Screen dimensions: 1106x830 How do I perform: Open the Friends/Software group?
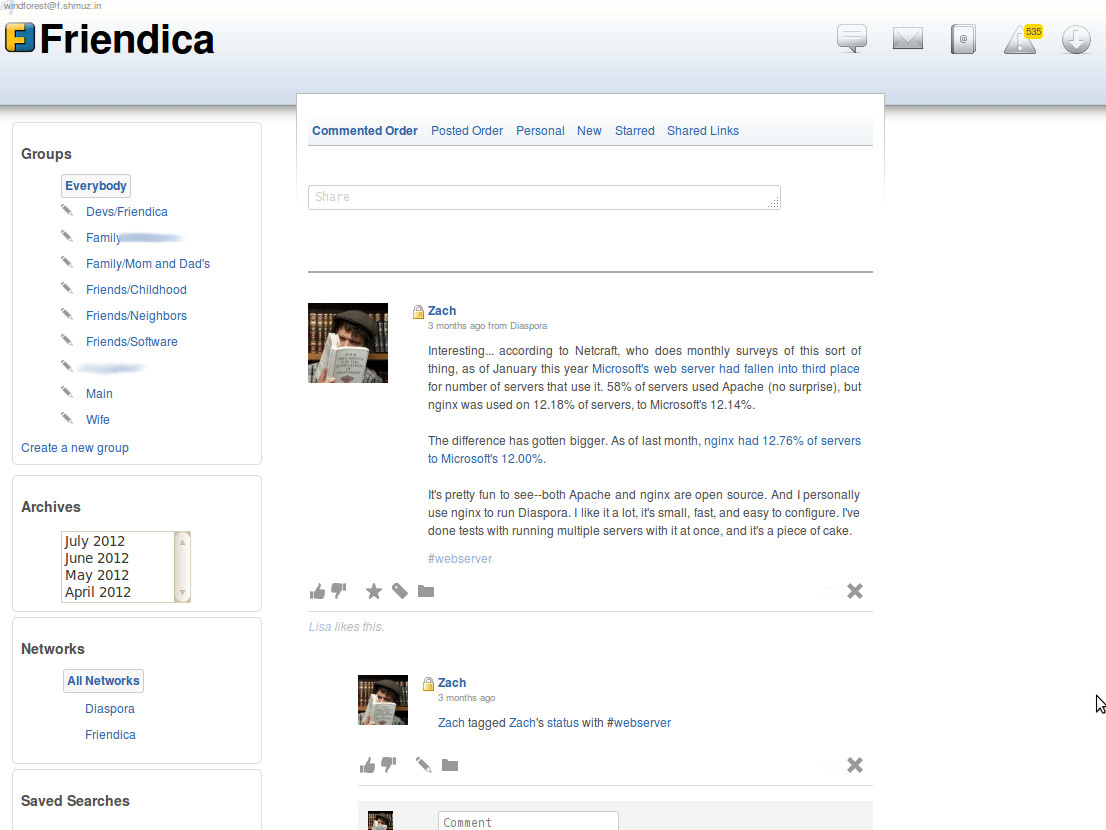pyautogui.click(x=132, y=342)
